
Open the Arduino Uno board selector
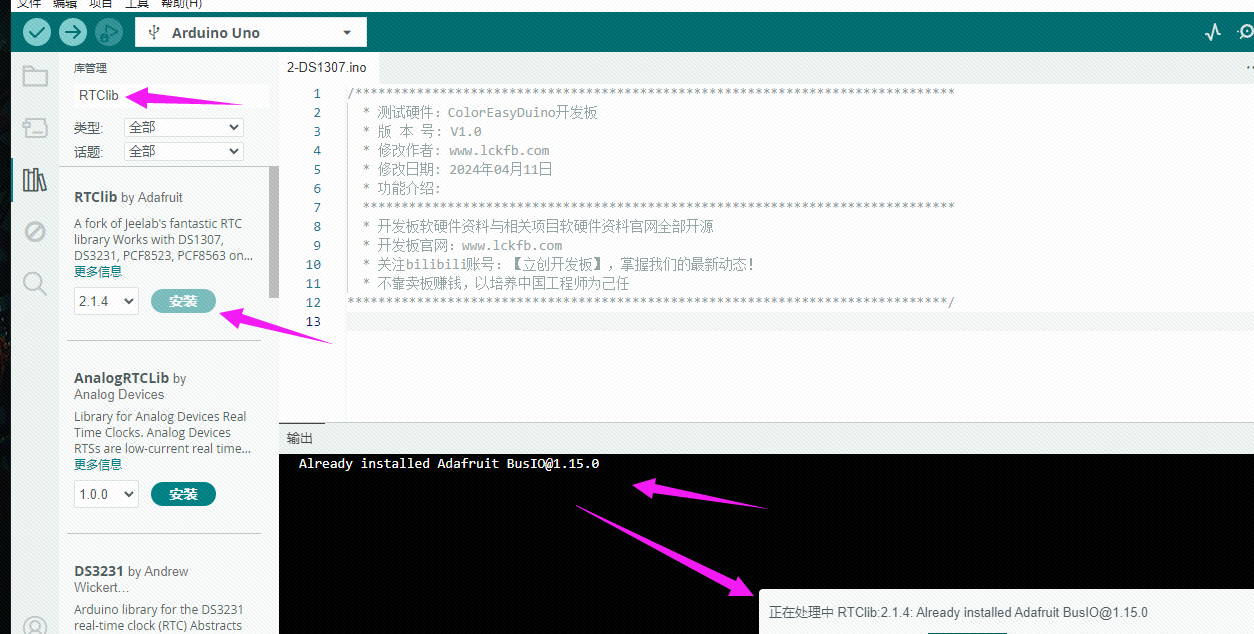251,33
